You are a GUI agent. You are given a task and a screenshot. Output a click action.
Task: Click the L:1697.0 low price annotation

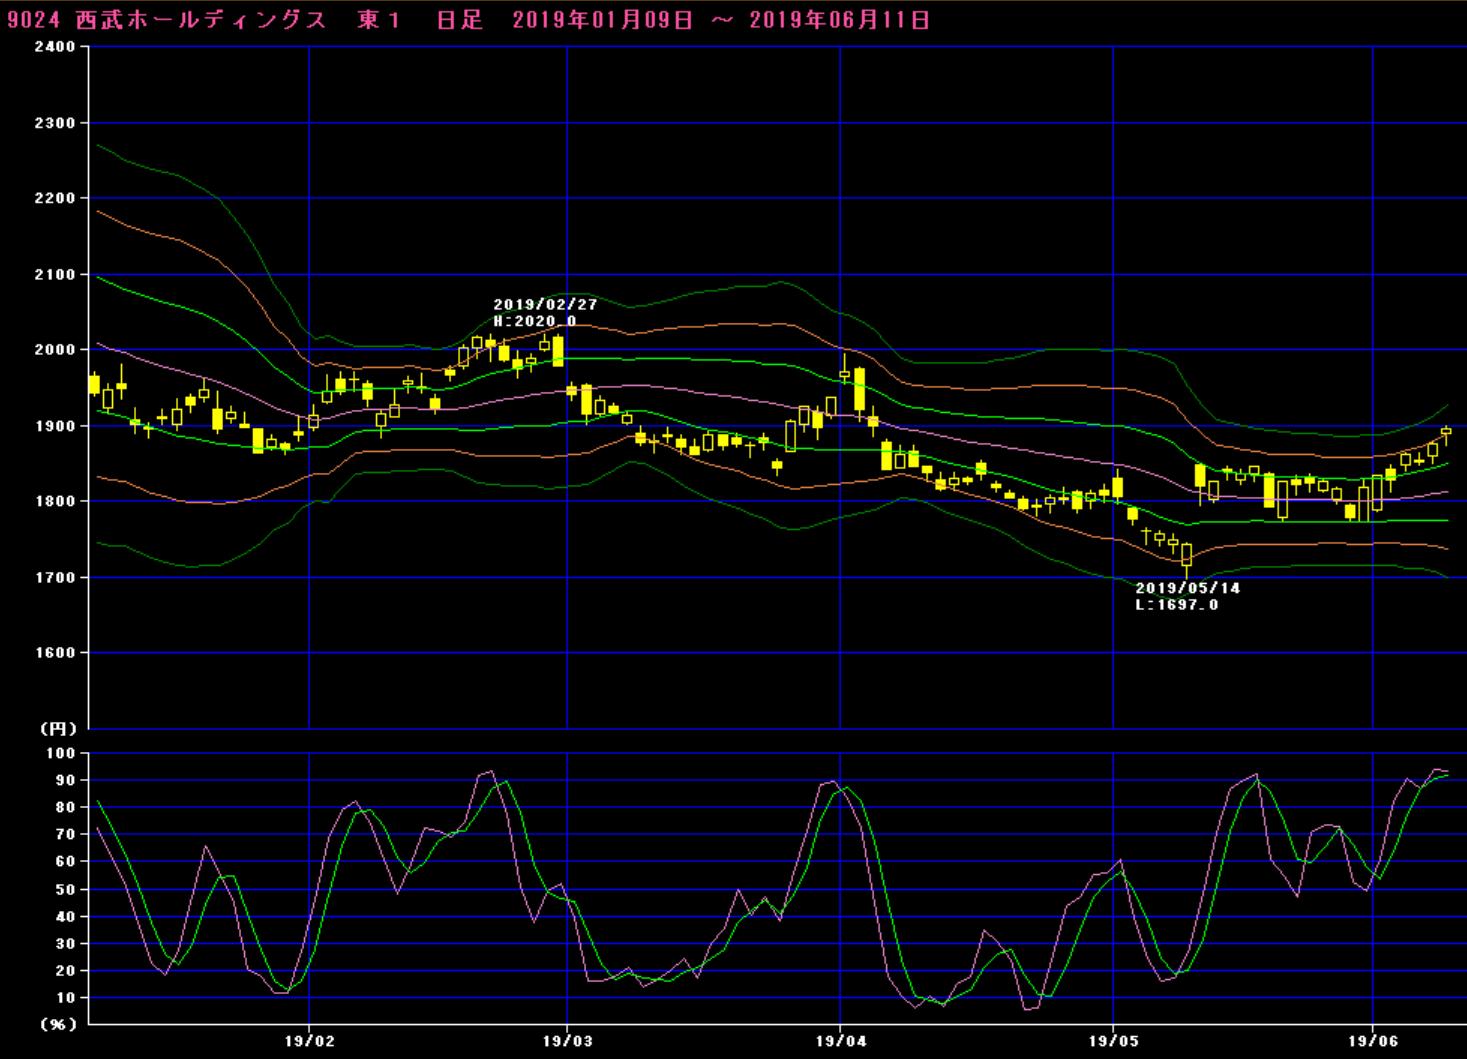[1177, 605]
